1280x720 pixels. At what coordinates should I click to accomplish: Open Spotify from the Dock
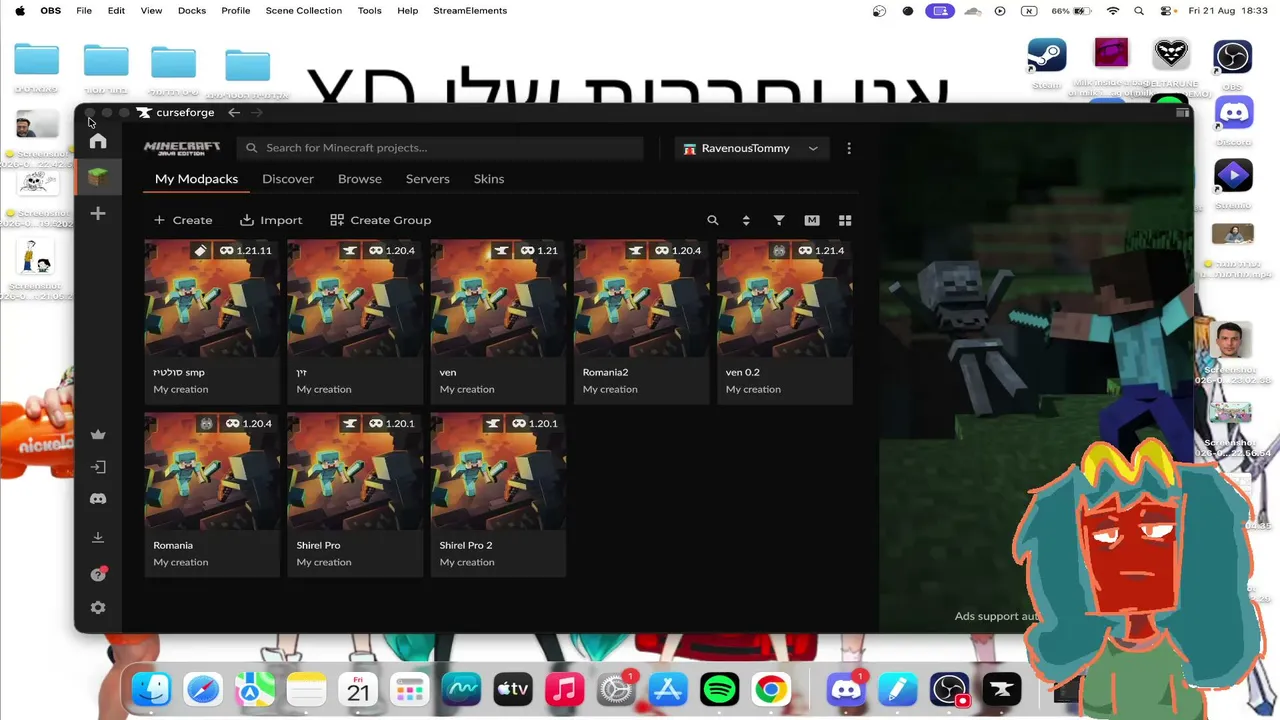tap(719, 689)
